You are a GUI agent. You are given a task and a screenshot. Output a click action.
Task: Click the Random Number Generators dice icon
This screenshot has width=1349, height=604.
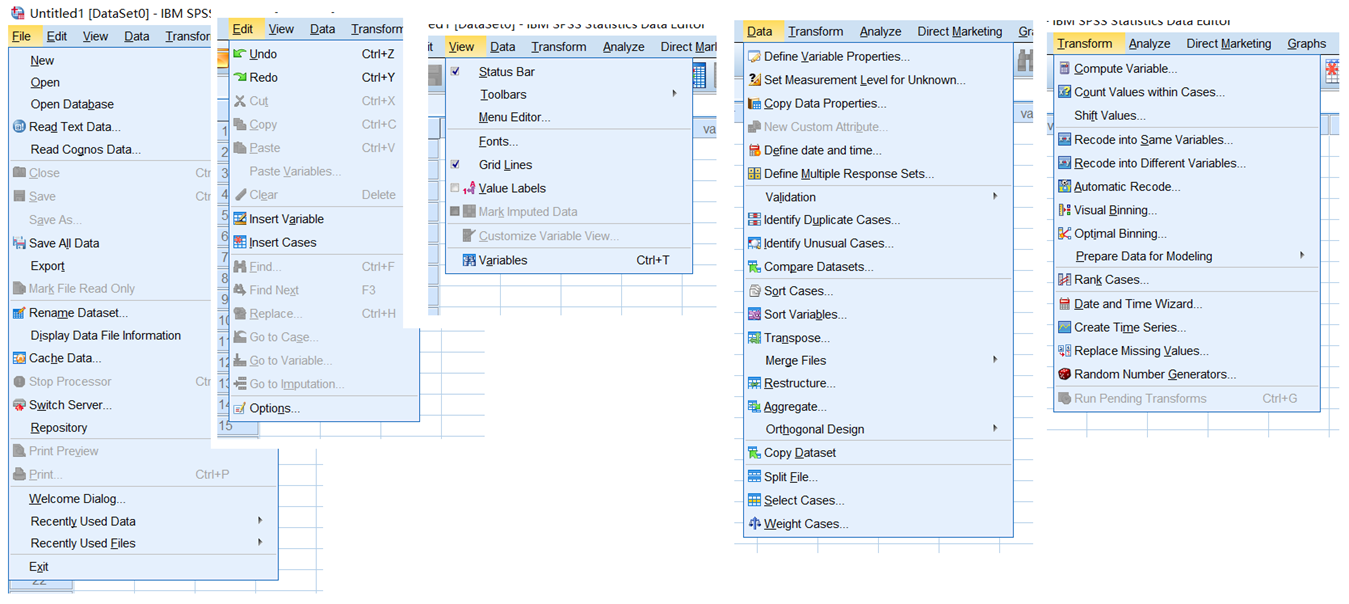[x=1065, y=375]
